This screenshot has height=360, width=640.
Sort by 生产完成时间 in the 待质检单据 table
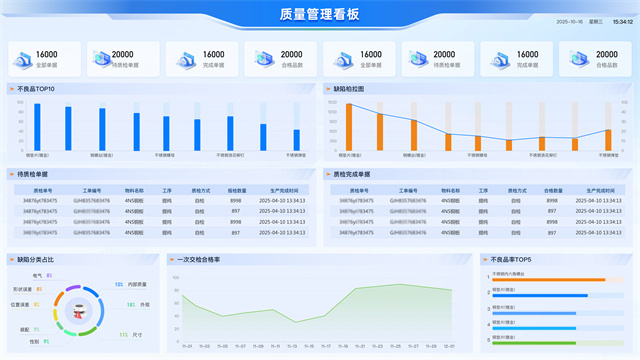[x=284, y=191]
